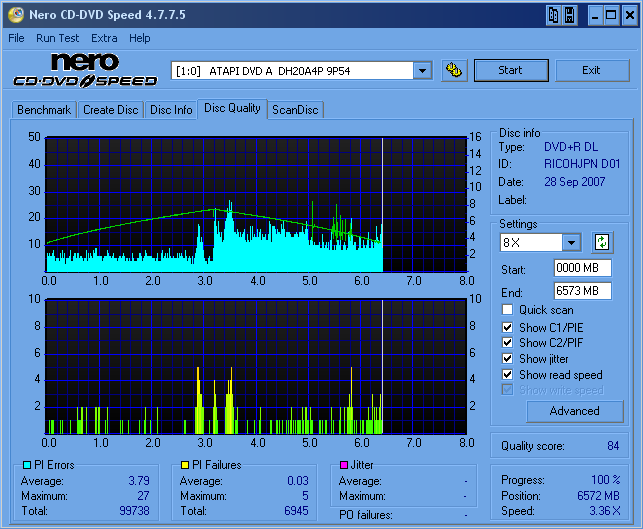Click the Position value 6572 MB
Viewport: 643px width, 529px height.
coord(598,496)
